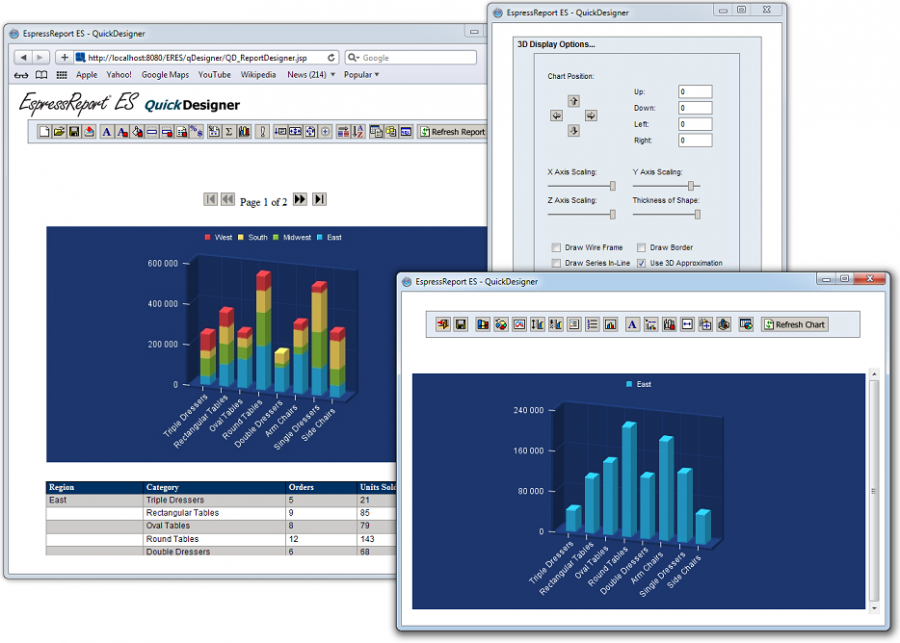Click the chart window vertical scrollbar

click(x=874, y=491)
